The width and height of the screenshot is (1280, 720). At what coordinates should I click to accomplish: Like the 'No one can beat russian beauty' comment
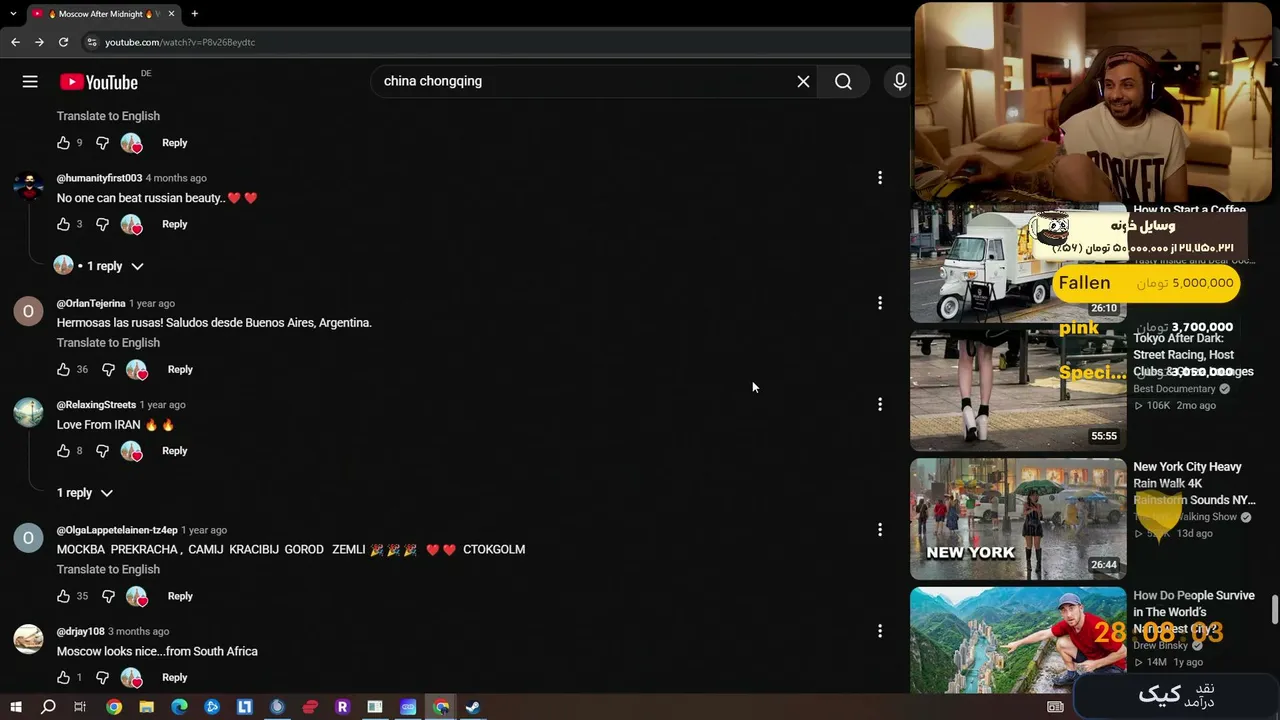tap(64, 224)
